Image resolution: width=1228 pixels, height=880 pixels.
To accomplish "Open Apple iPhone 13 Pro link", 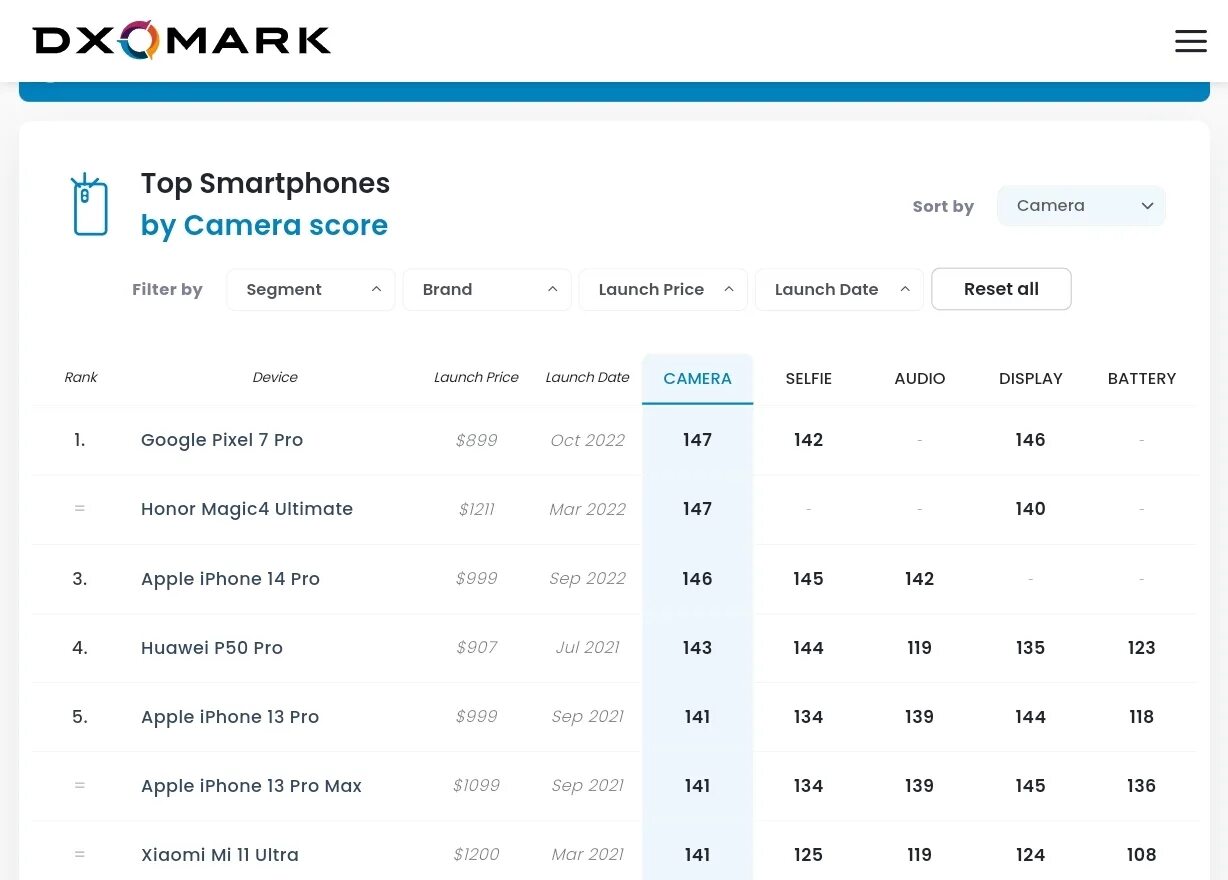I will click(x=230, y=717).
